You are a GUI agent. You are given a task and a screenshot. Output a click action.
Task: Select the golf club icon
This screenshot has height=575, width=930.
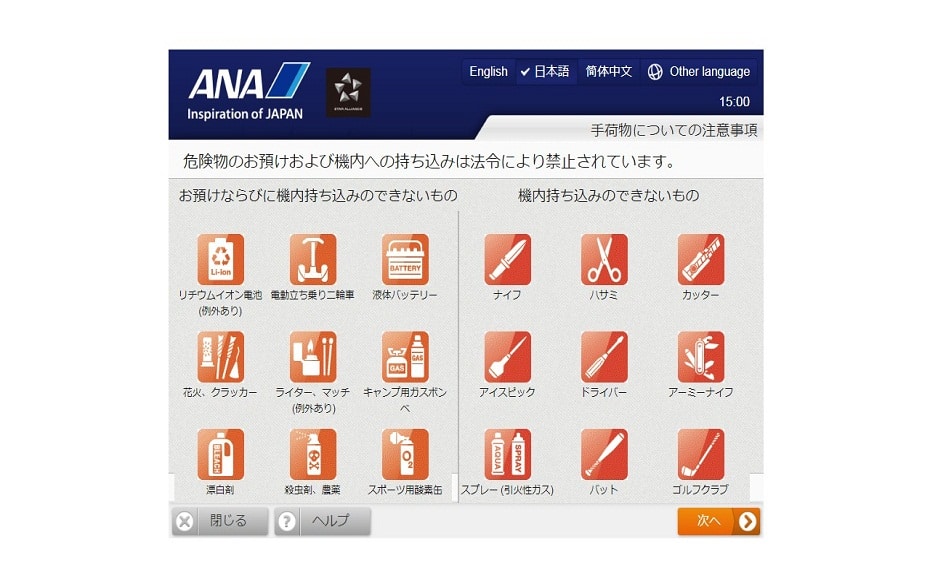pyautogui.click(x=701, y=454)
